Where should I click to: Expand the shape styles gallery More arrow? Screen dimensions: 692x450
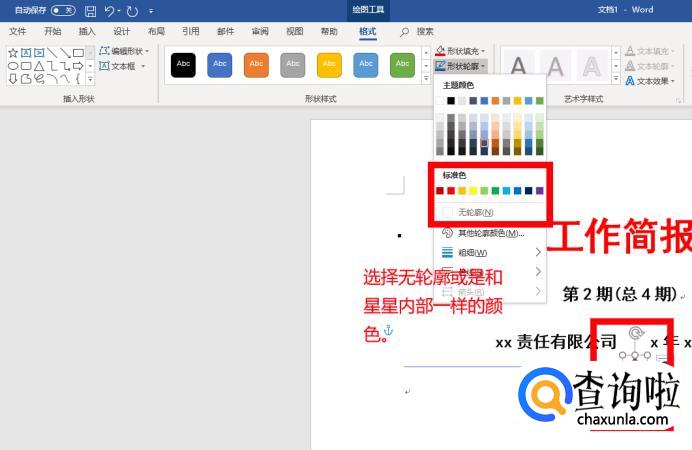tap(426, 79)
